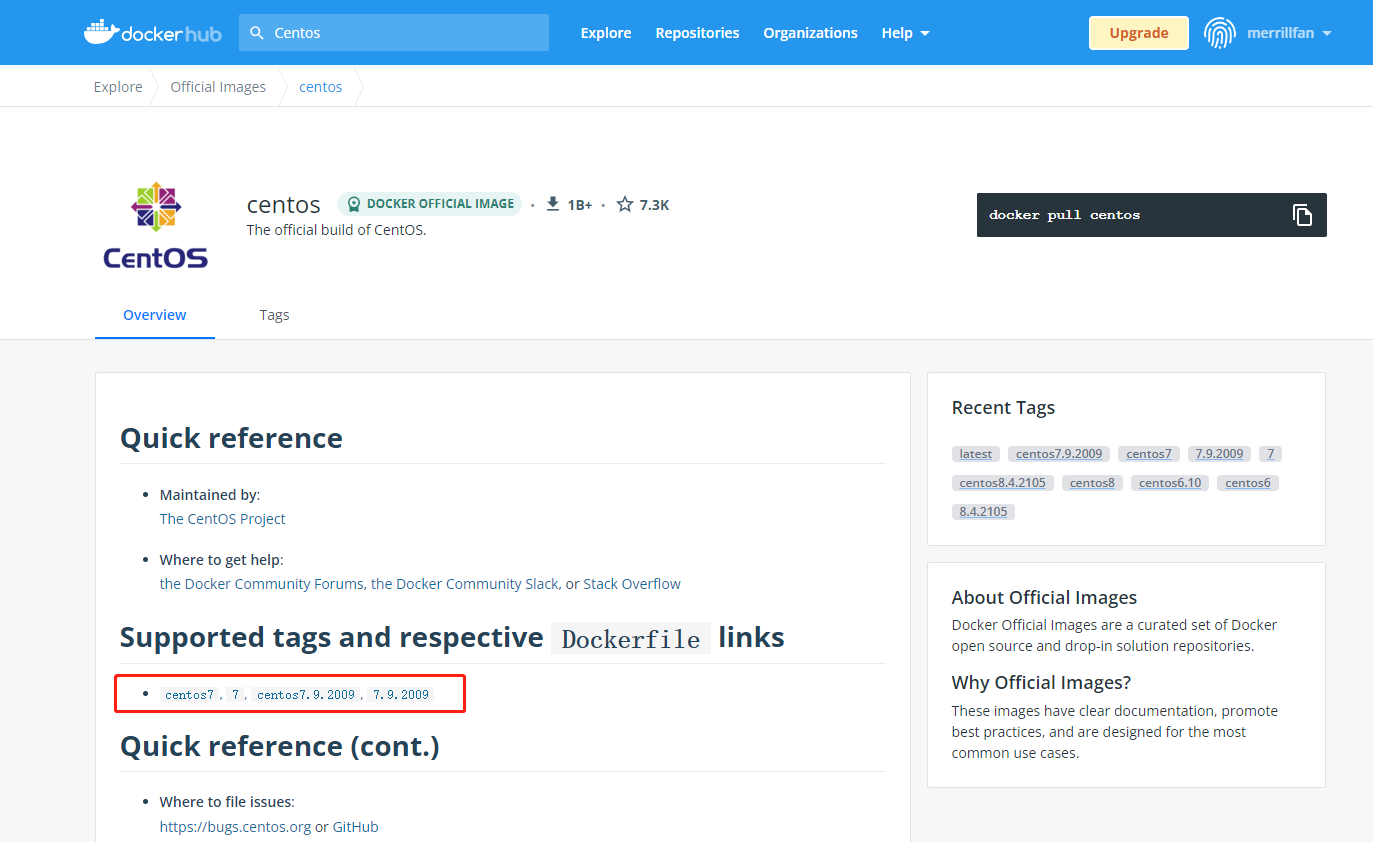Click the Quick reference (cont.) heading
Image resolution: width=1373 pixels, height=842 pixels.
point(280,746)
